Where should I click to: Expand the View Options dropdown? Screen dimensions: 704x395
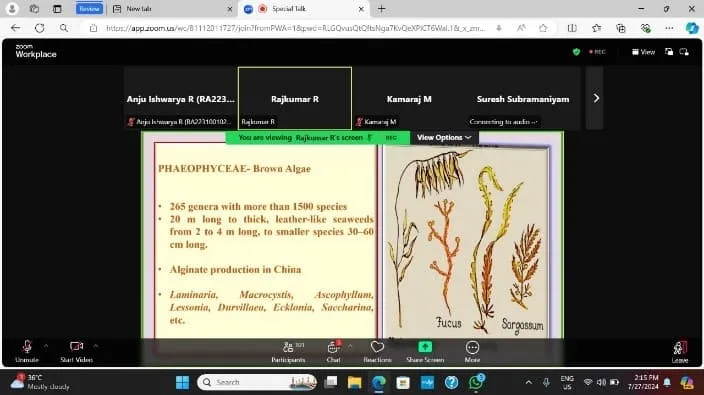click(x=444, y=137)
